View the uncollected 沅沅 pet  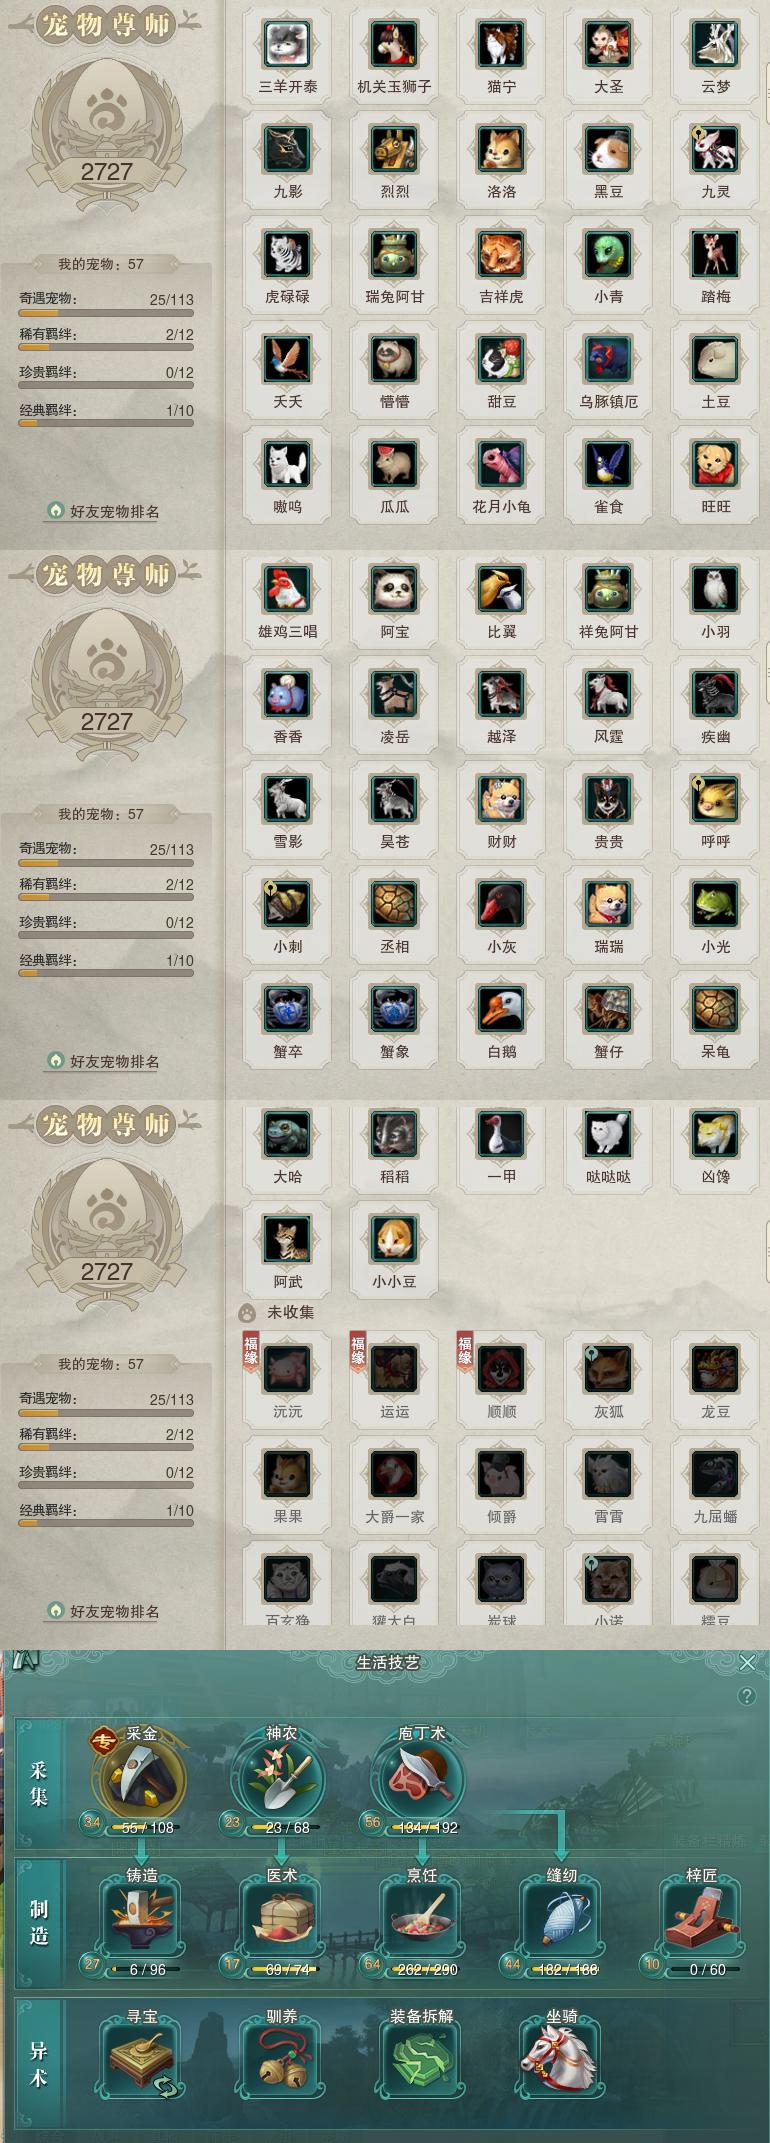287,1369
